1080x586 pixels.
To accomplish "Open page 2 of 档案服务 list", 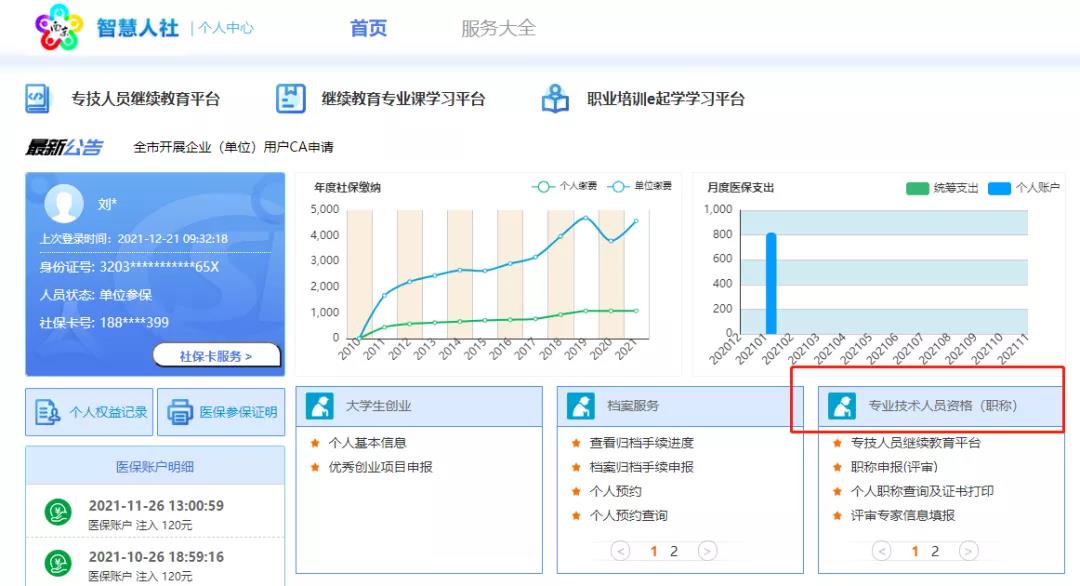I will (674, 551).
